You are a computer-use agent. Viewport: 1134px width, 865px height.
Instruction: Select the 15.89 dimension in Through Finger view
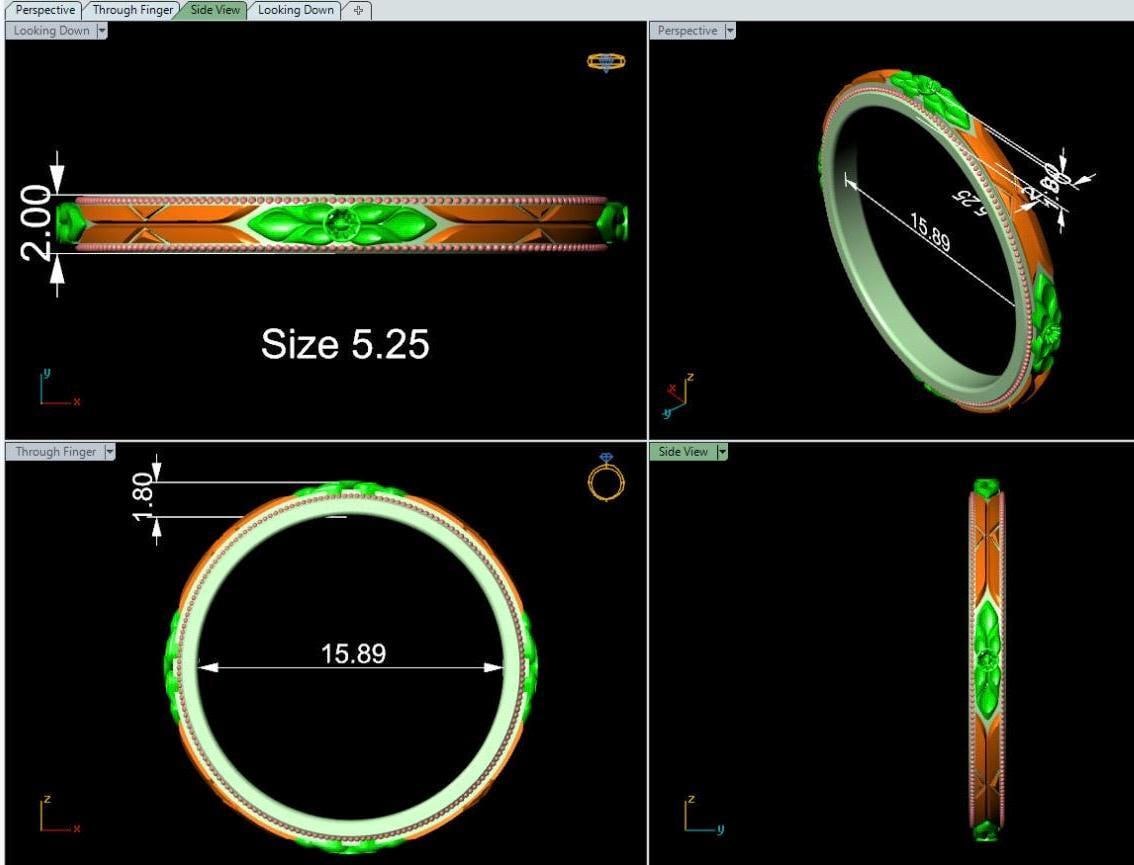353,654
